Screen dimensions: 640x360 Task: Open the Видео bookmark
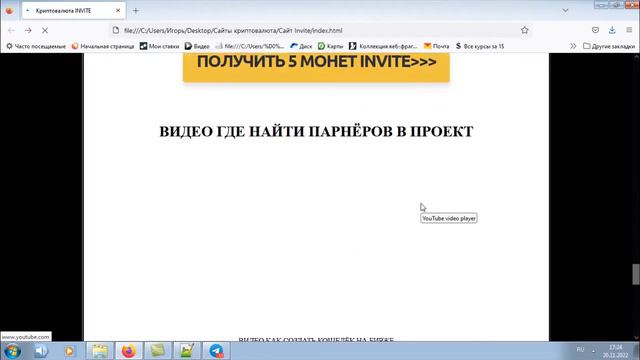[197, 46]
